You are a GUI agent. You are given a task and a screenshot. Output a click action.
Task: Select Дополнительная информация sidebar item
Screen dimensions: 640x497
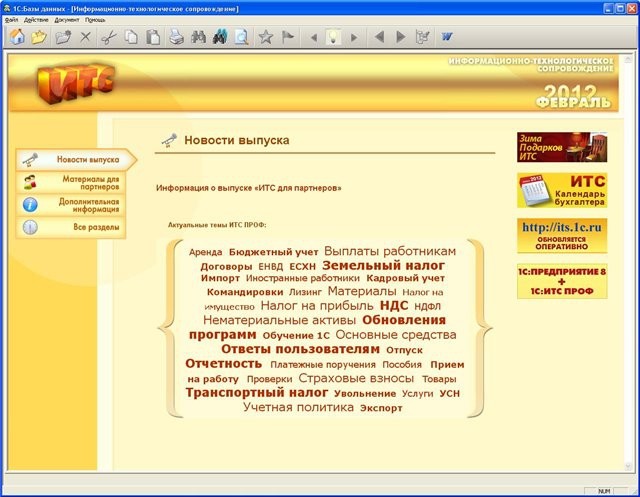pos(71,205)
